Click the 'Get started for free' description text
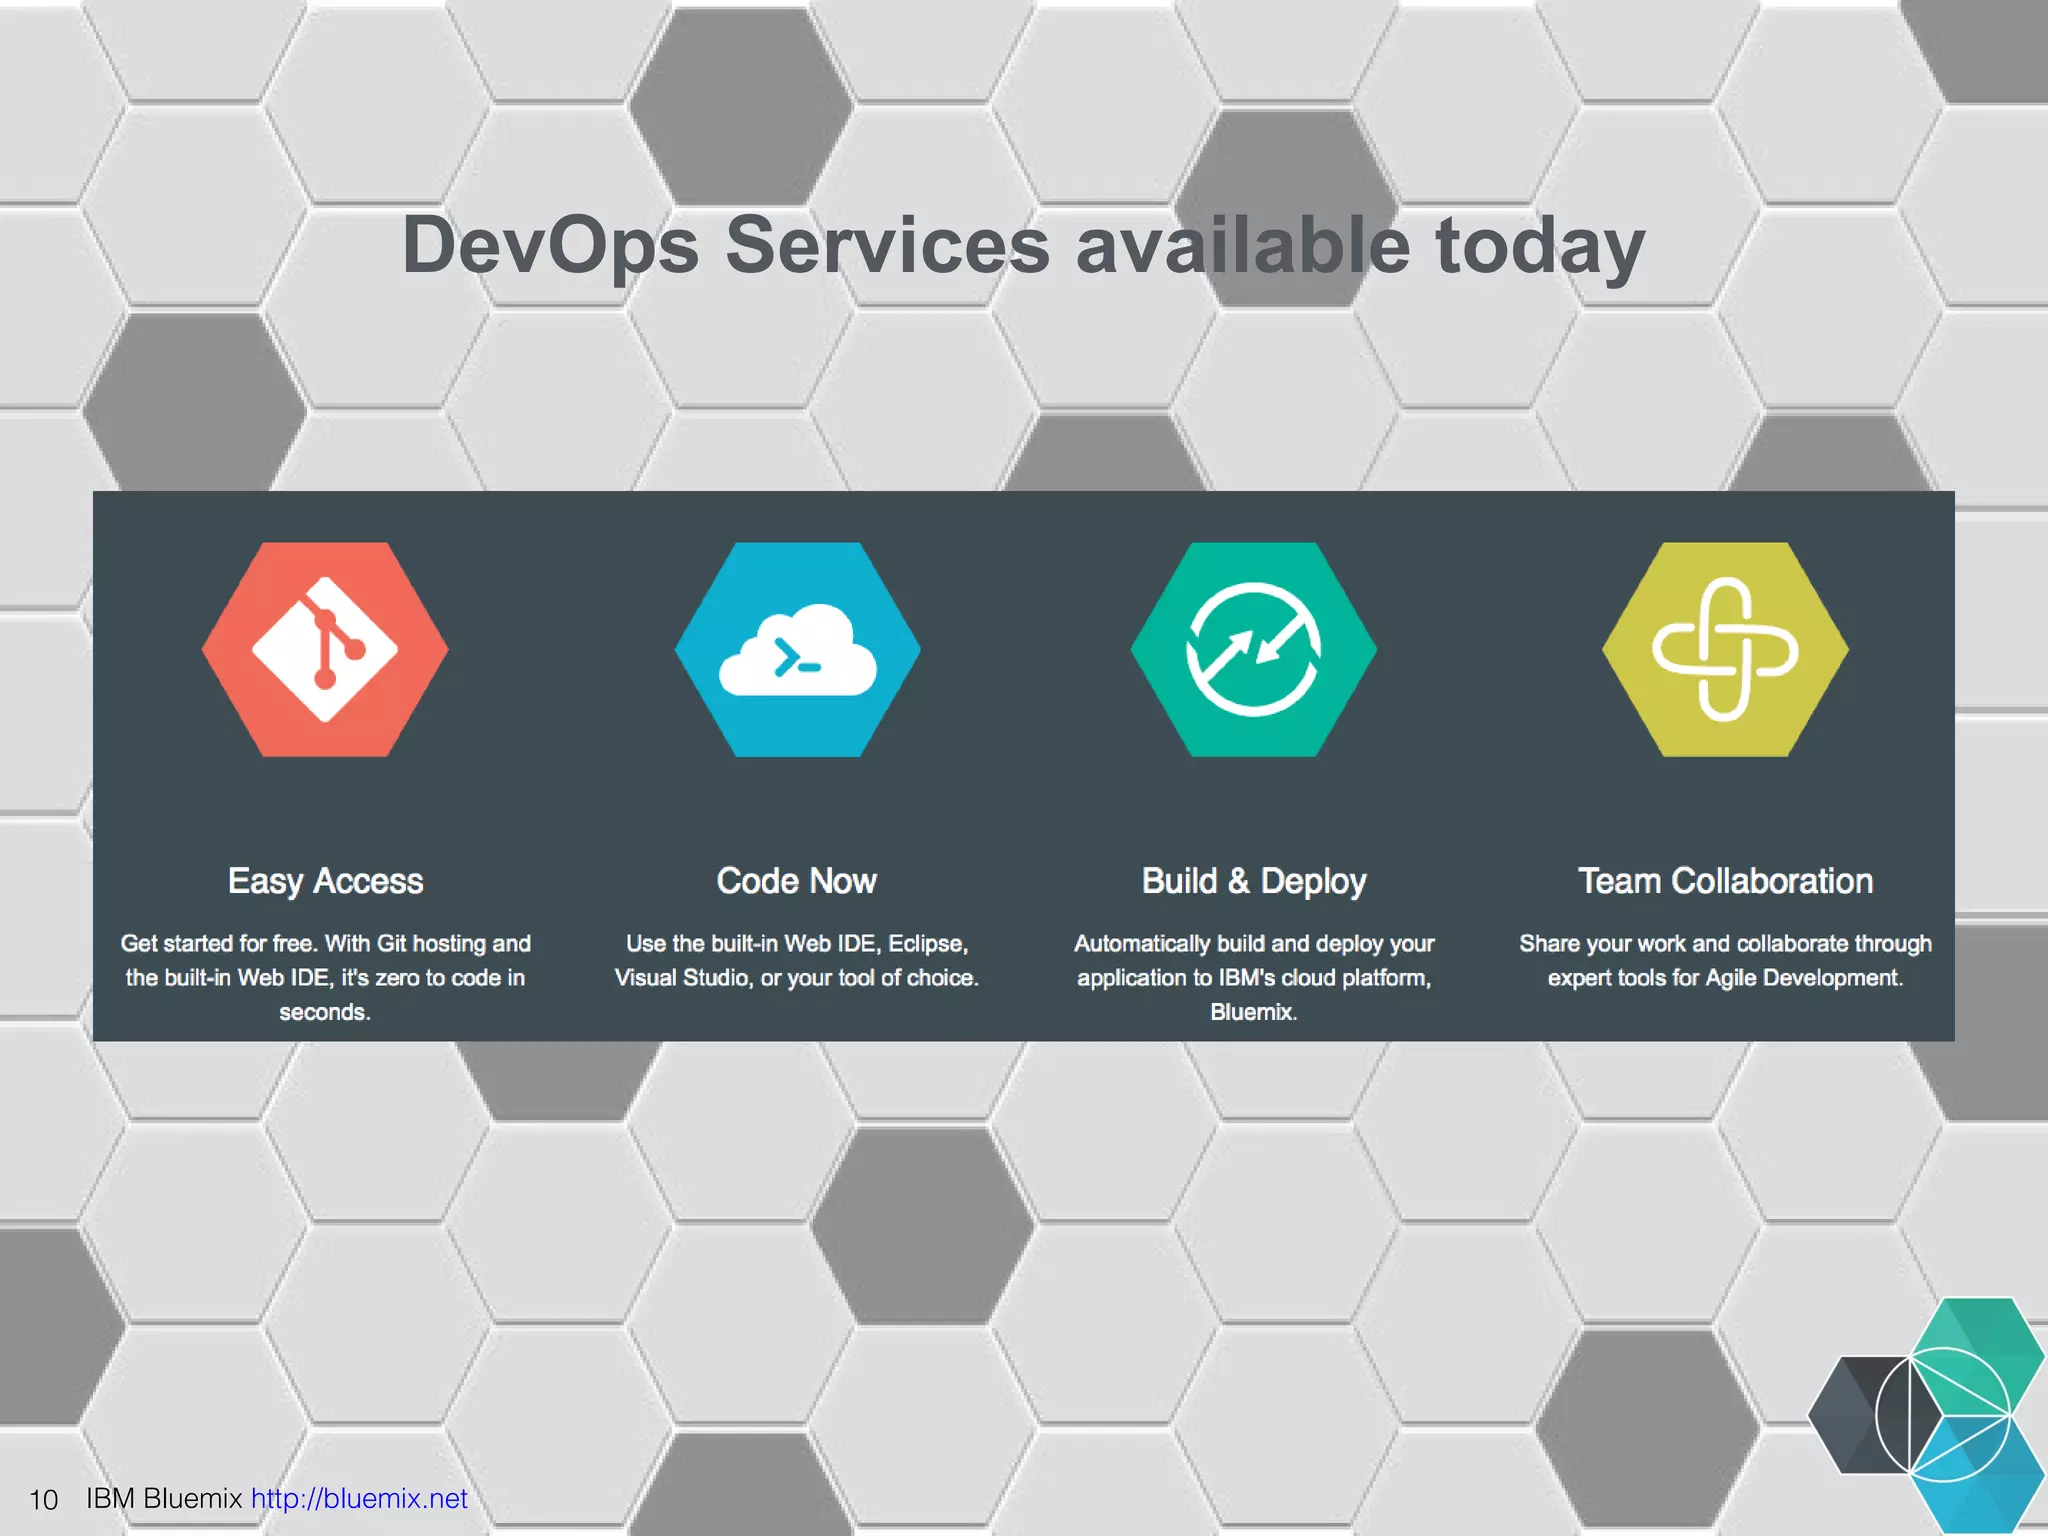The height and width of the screenshot is (1536, 2048). [325, 977]
